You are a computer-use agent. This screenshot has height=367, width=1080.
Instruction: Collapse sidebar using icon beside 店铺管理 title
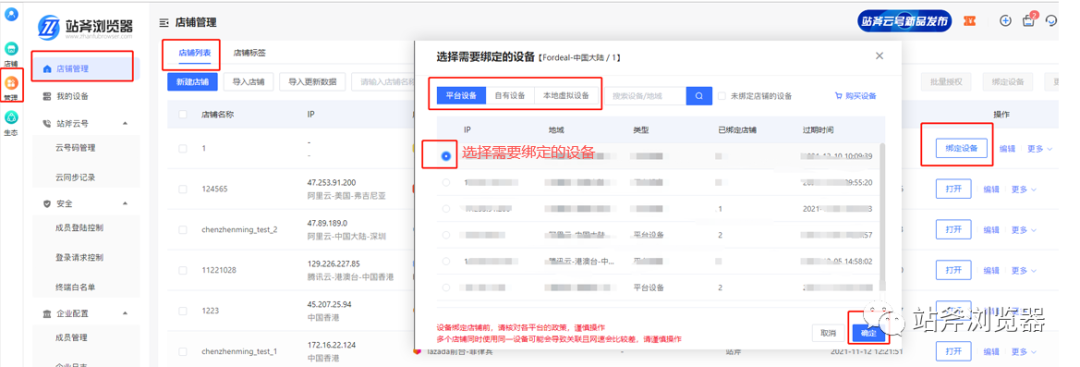pyautogui.click(x=163, y=23)
